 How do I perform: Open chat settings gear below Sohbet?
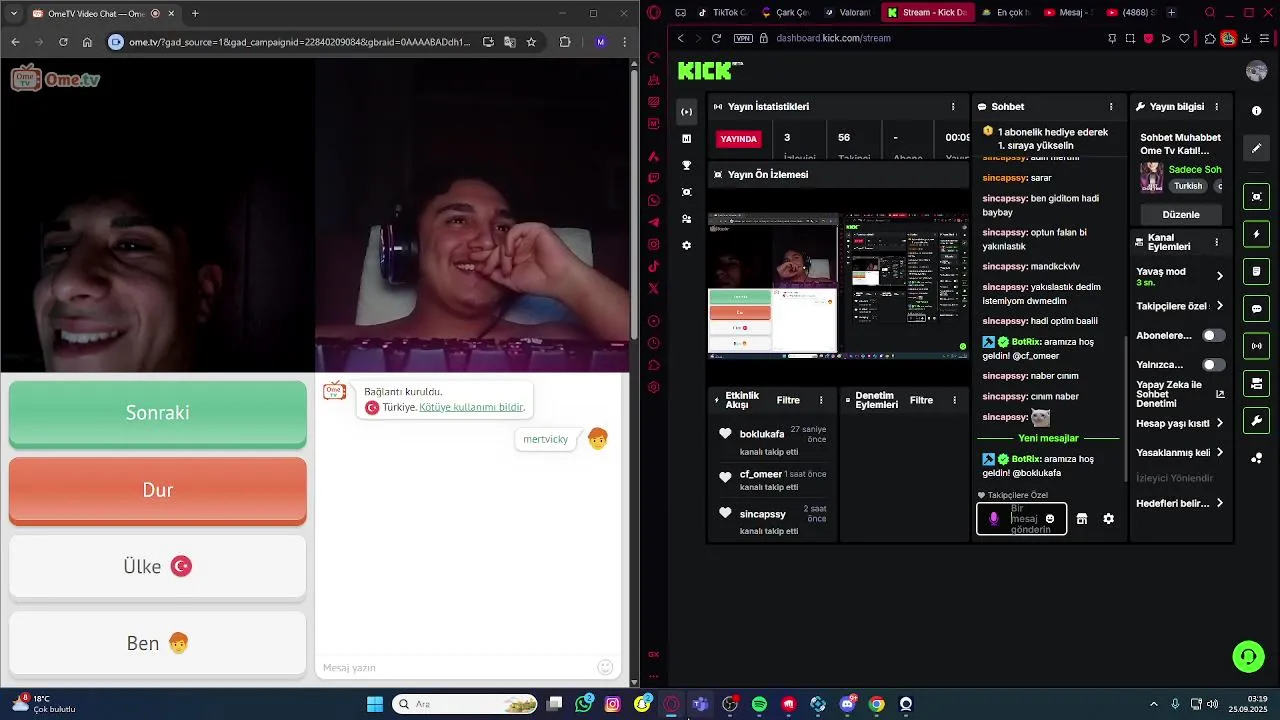(1108, 519)
